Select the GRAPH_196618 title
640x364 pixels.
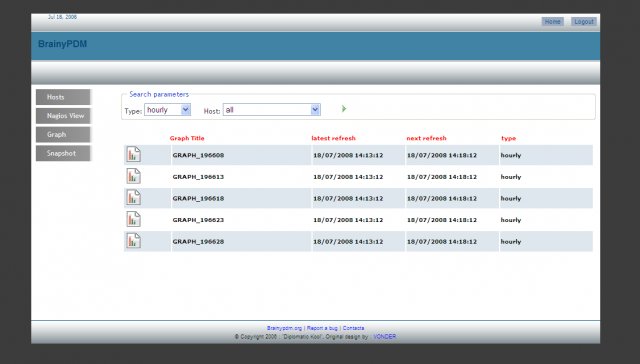[198, 198]
